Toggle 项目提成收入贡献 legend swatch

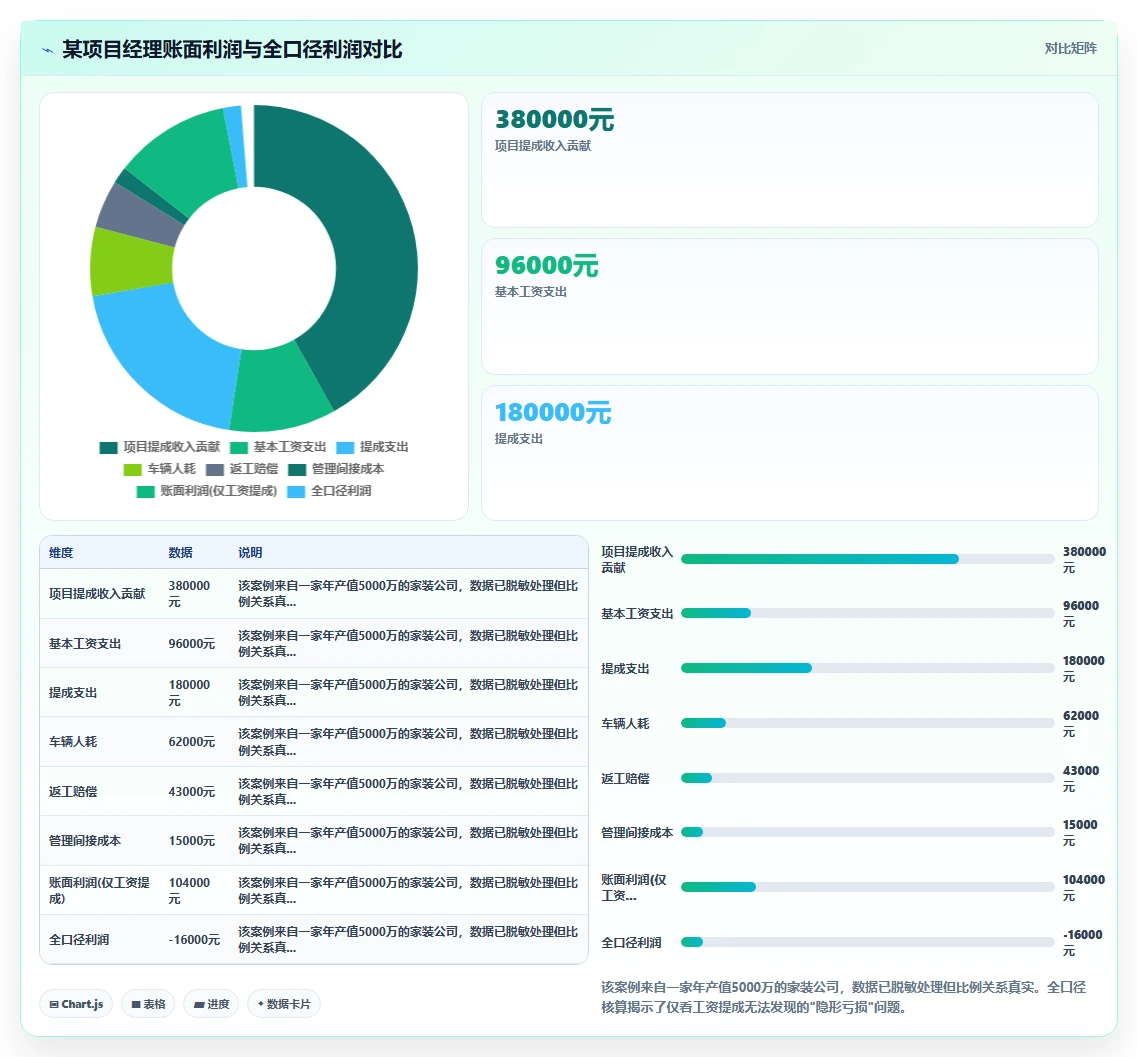pyautogui.click(x=108, y=447)
